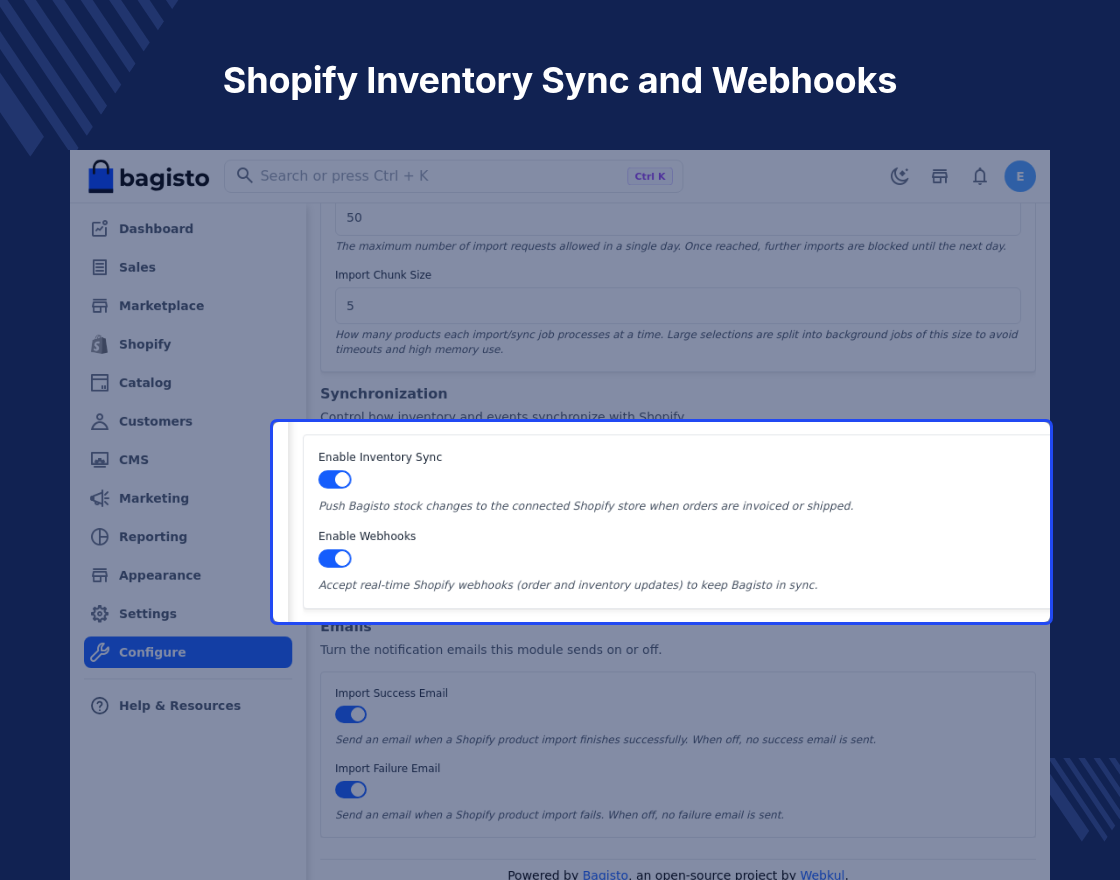Viewport: 1120px width, 880px height.
Task: Open CMS menu item
Action: click(179, 460)
